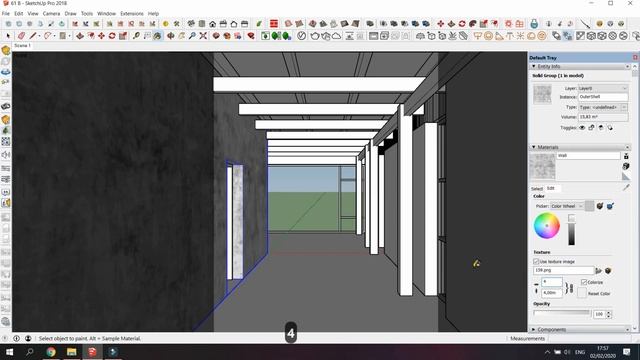Switch to Select tab in Materials
The image size is (640, 360).
click(x=537, y=189)
